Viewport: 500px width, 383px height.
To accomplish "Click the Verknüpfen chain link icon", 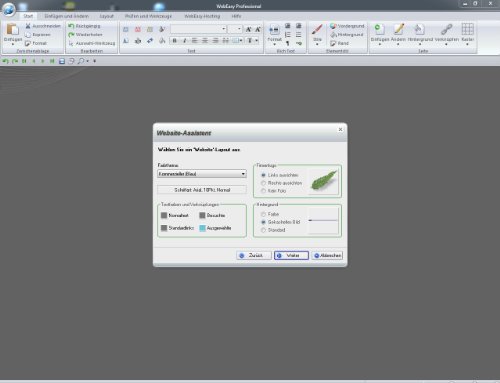I will coord(446,29).
